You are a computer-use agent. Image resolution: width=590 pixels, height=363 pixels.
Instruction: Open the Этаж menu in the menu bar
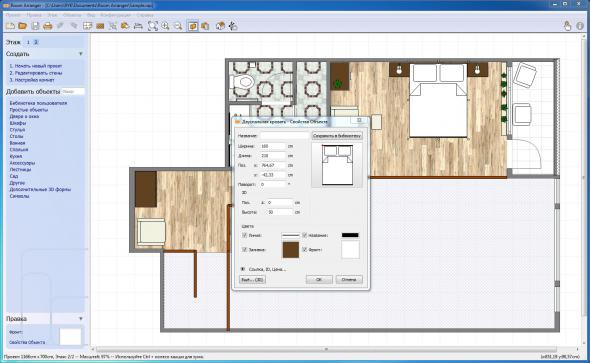pos(52,15)
